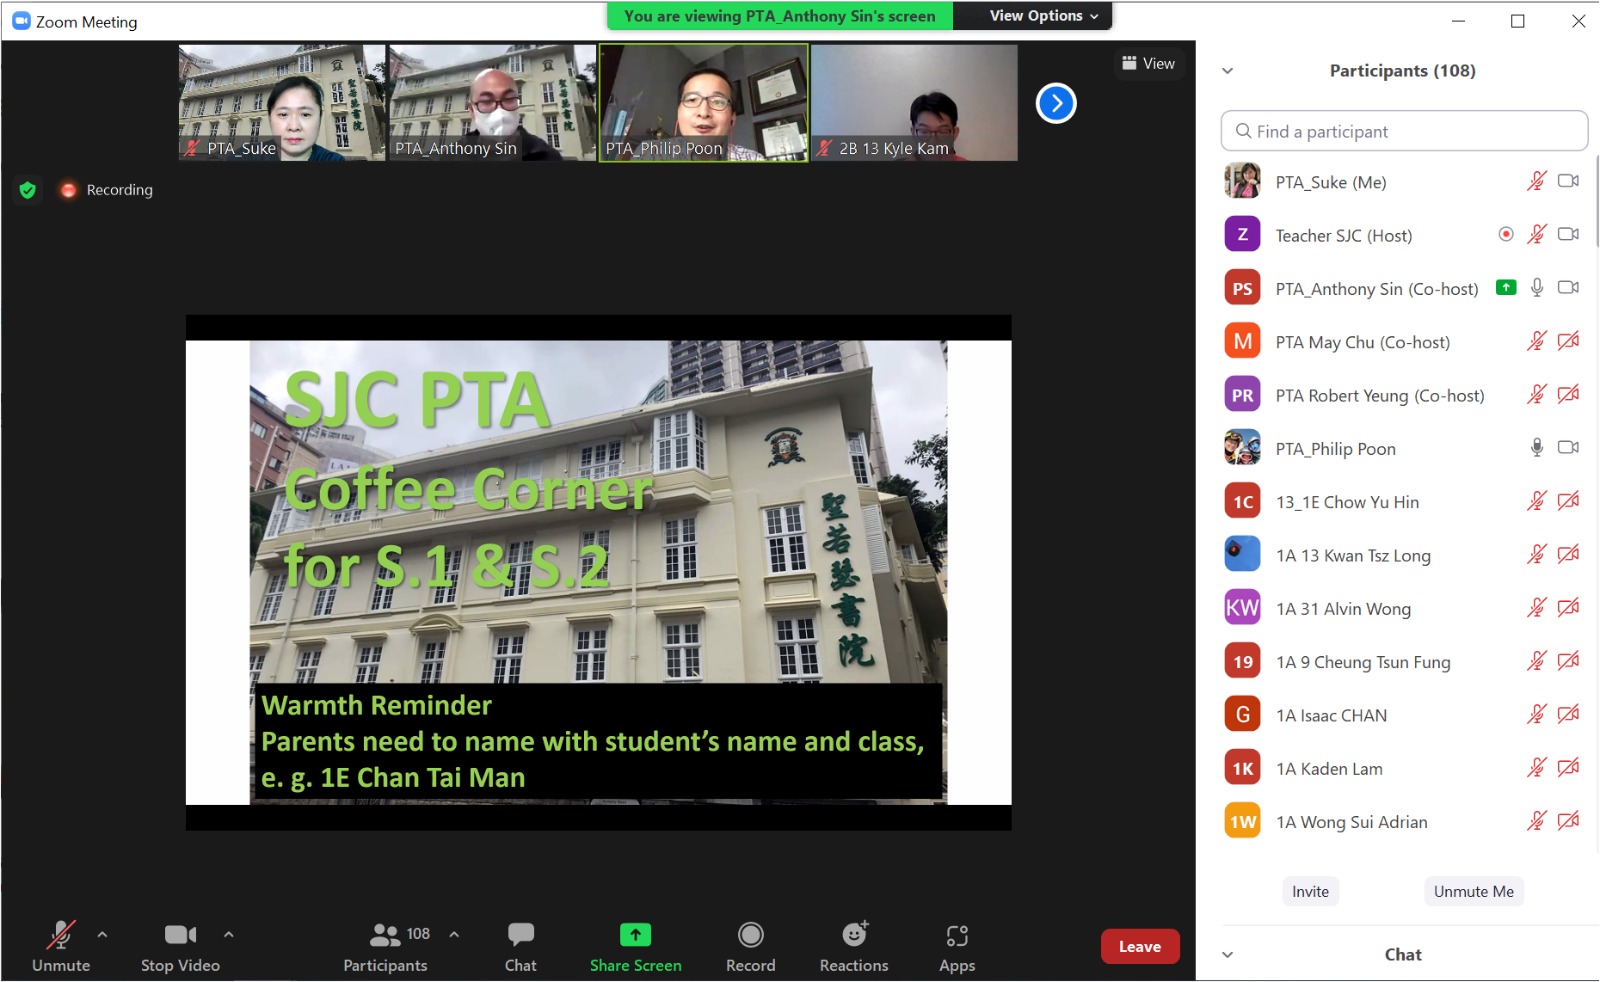Image resolution: width=1600 pixels, height=982 pixels.
Task: Unmute your microphone in the toolbar
Action: coord(60,935)
